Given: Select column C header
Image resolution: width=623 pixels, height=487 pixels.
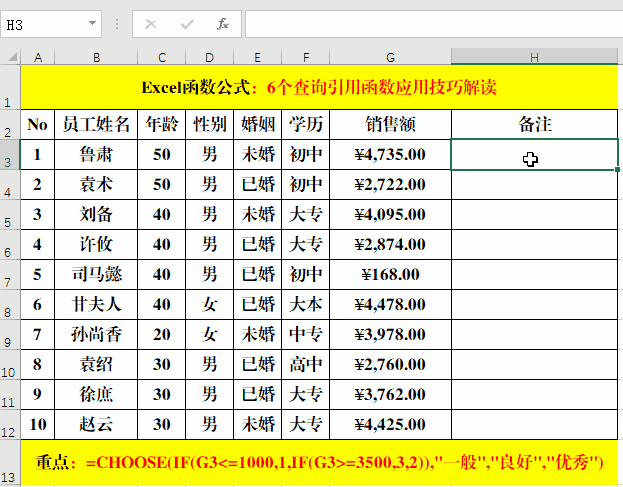Looking at the screenshot, I should click(162, 57).
